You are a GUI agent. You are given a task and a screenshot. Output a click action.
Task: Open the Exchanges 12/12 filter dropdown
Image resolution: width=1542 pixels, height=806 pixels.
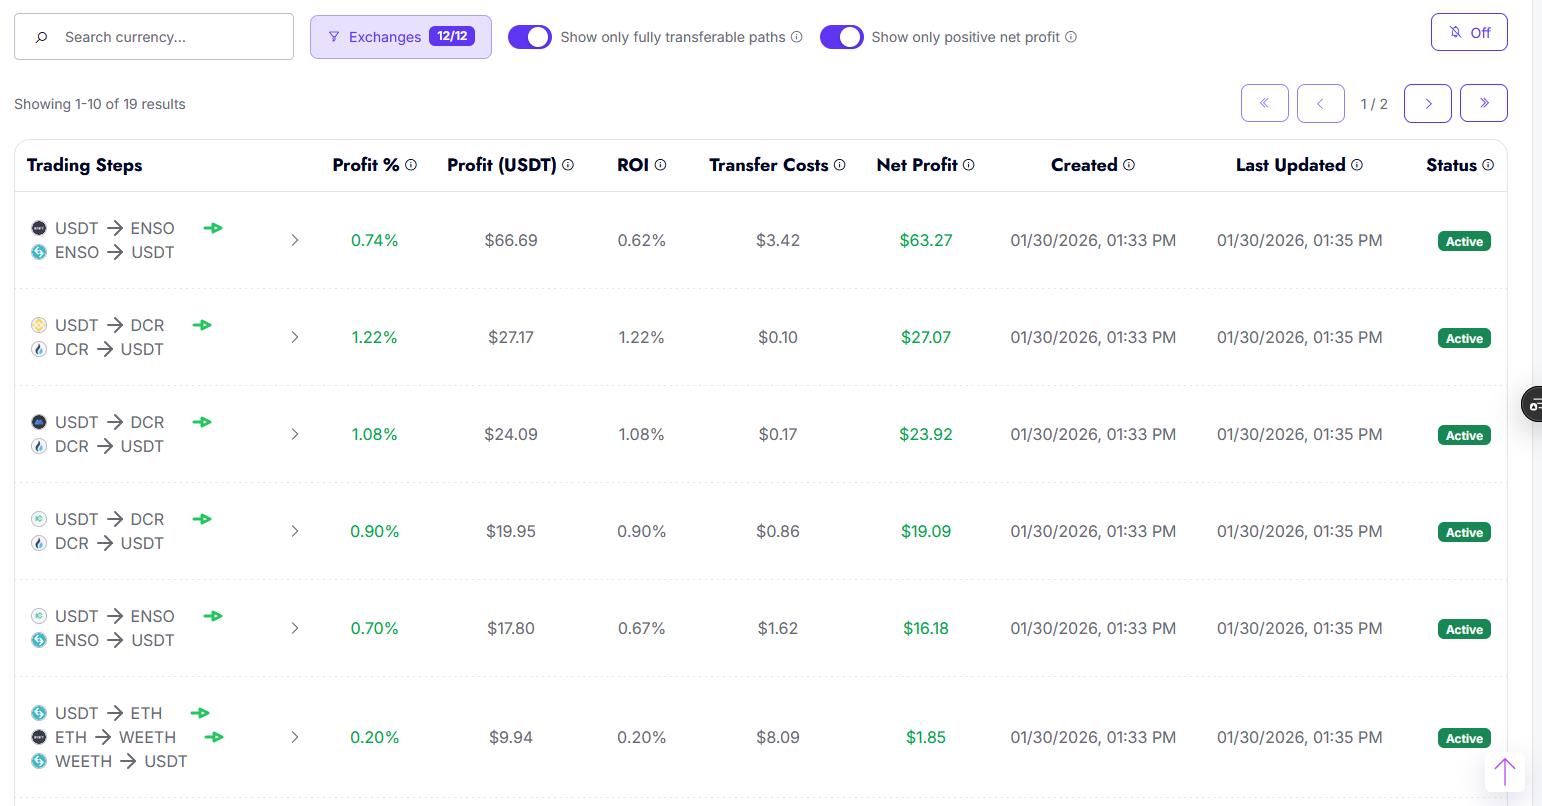(401, 37)
